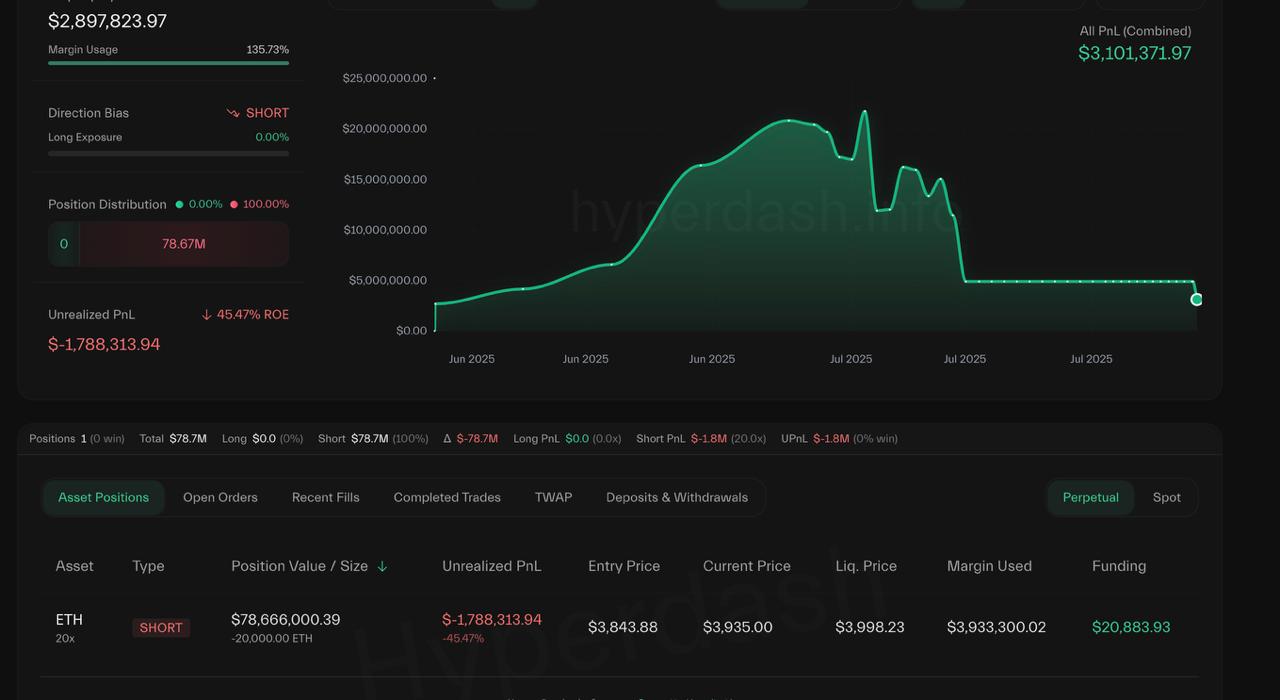Click the Margin Usage 135.73% value
This screenshot has height=700, width=1280.
[x=268, y=49]
